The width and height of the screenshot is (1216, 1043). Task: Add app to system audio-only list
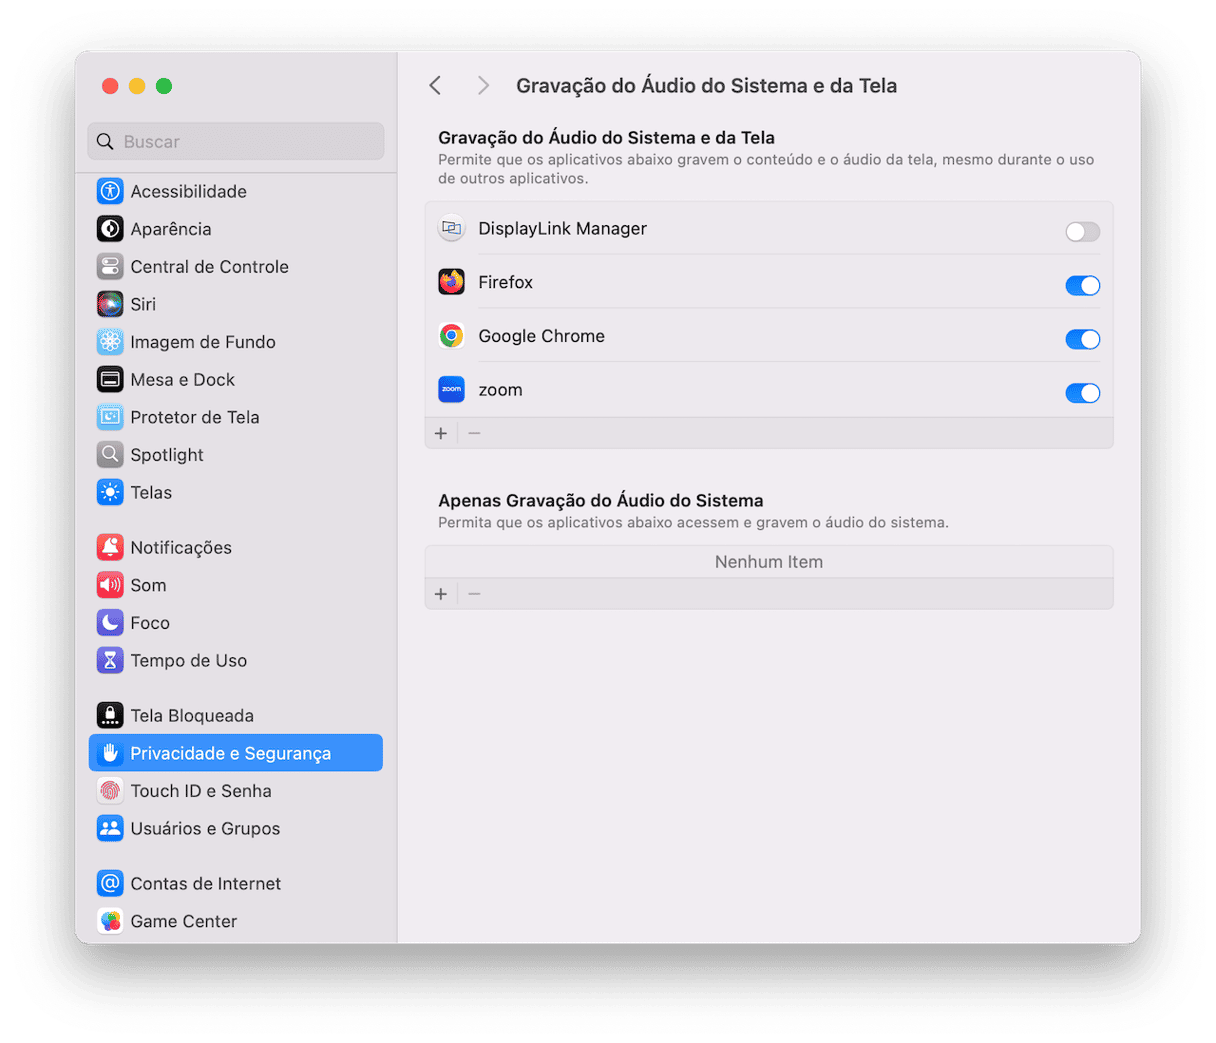pyautogui.click(x=441, y=594)
